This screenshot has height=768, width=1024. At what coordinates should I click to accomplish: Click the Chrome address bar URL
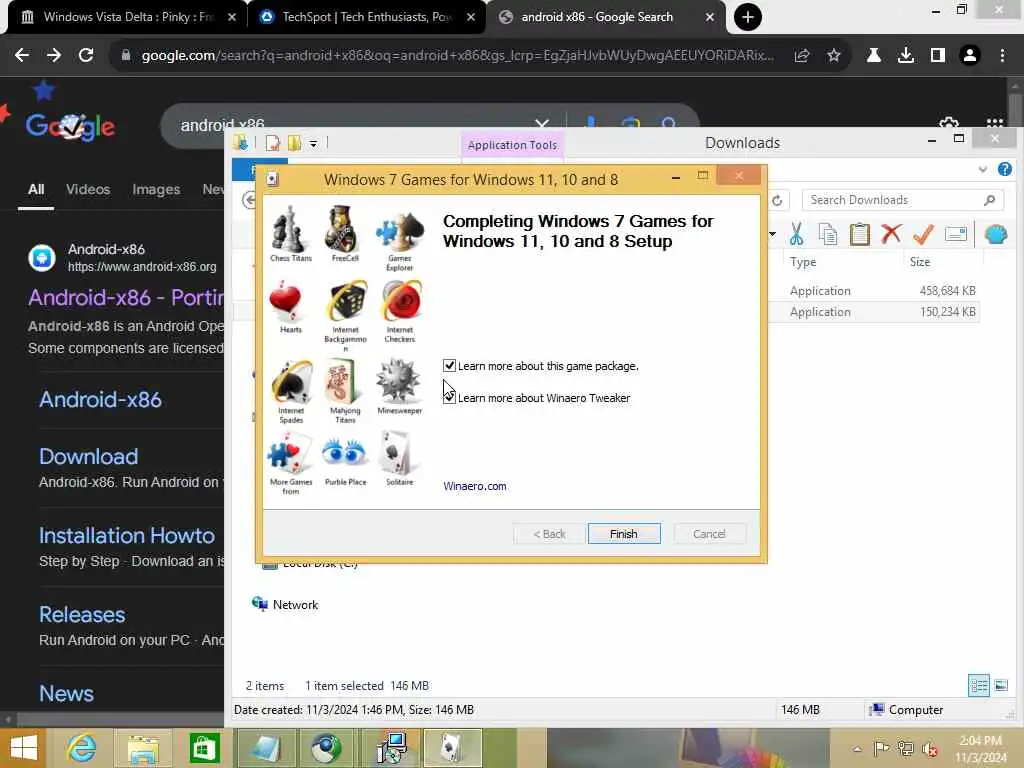pyautogui.click(x=457, y=56)
